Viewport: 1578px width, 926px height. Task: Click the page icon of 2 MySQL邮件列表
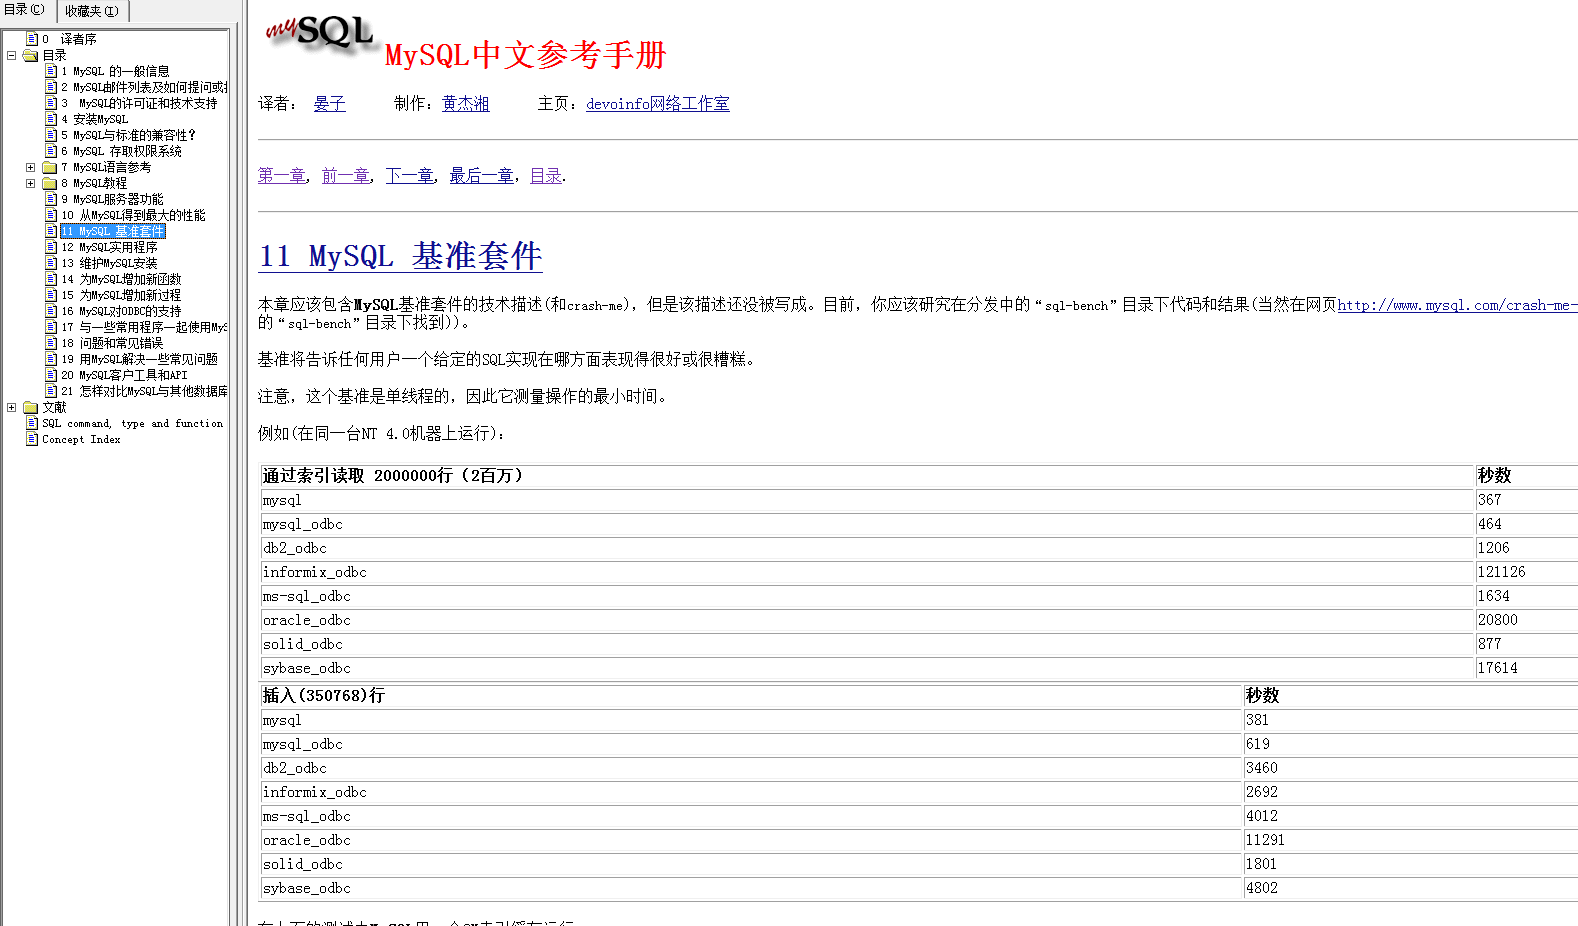[x=51, y=87]
